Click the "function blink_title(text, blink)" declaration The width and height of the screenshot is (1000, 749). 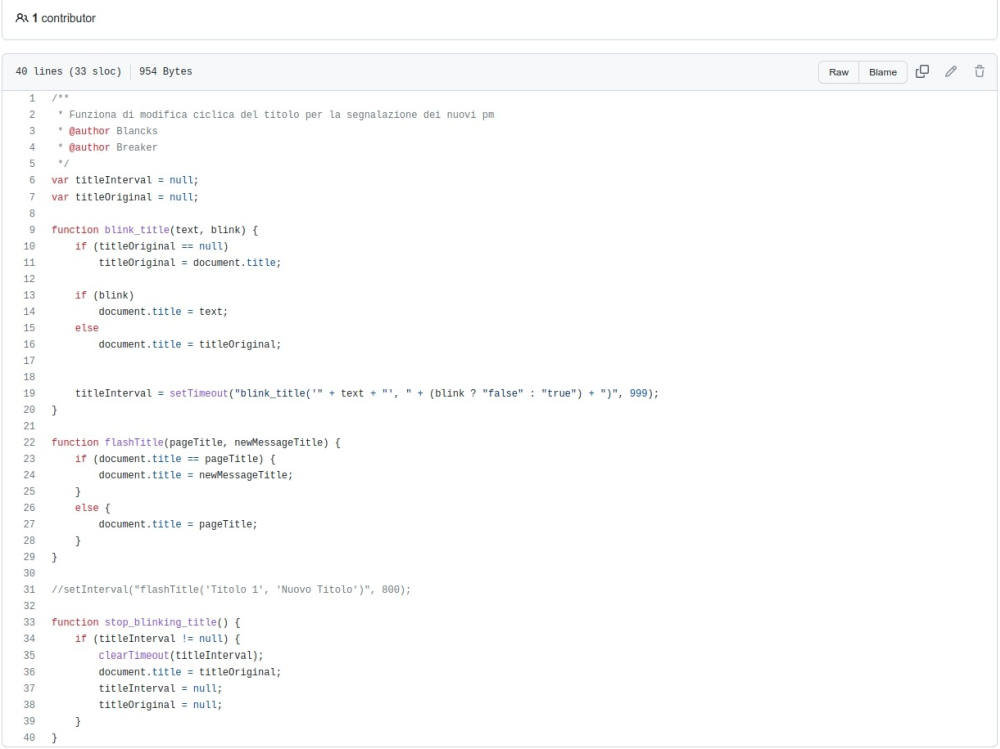(x=155, y=230)
